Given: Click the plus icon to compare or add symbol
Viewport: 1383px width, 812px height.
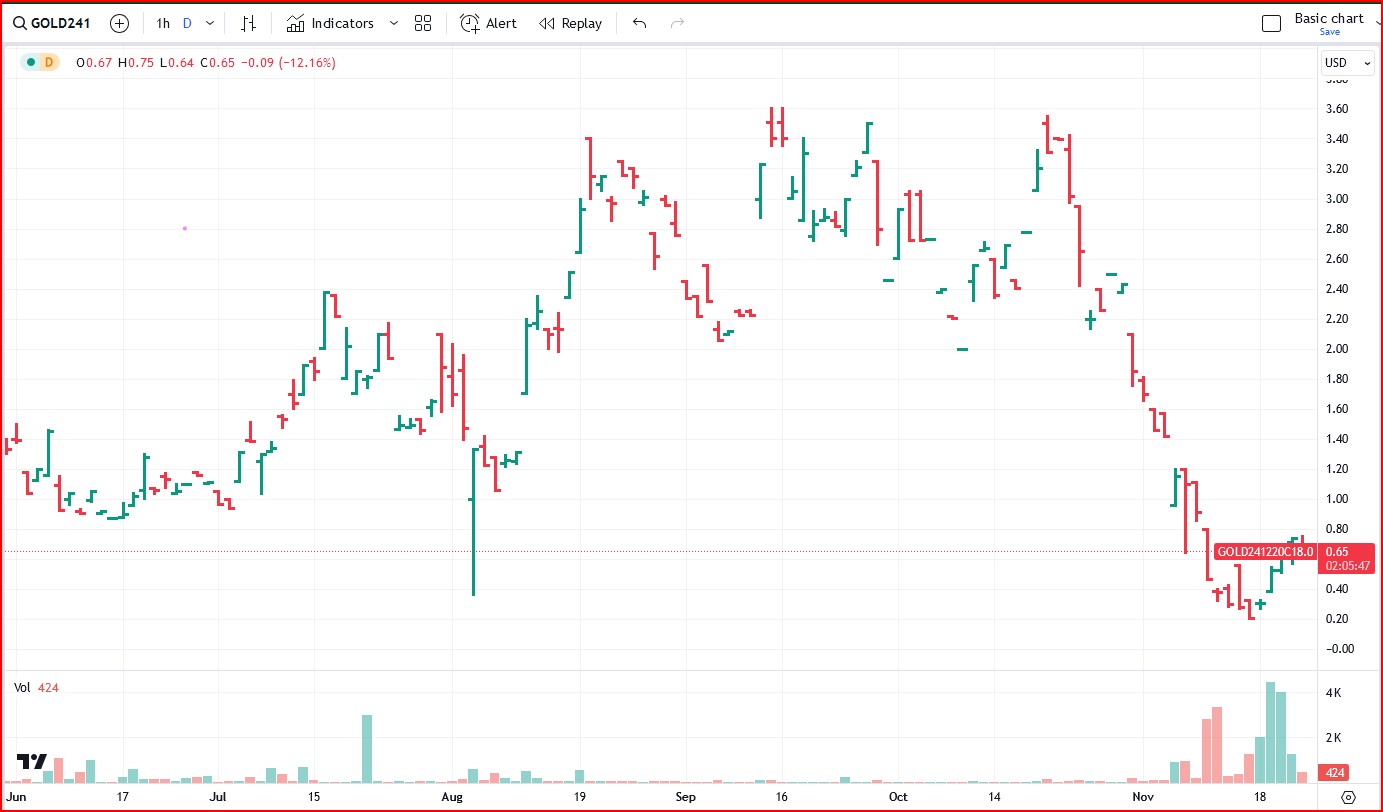Looking at the screenshot, I should [119, 23].
